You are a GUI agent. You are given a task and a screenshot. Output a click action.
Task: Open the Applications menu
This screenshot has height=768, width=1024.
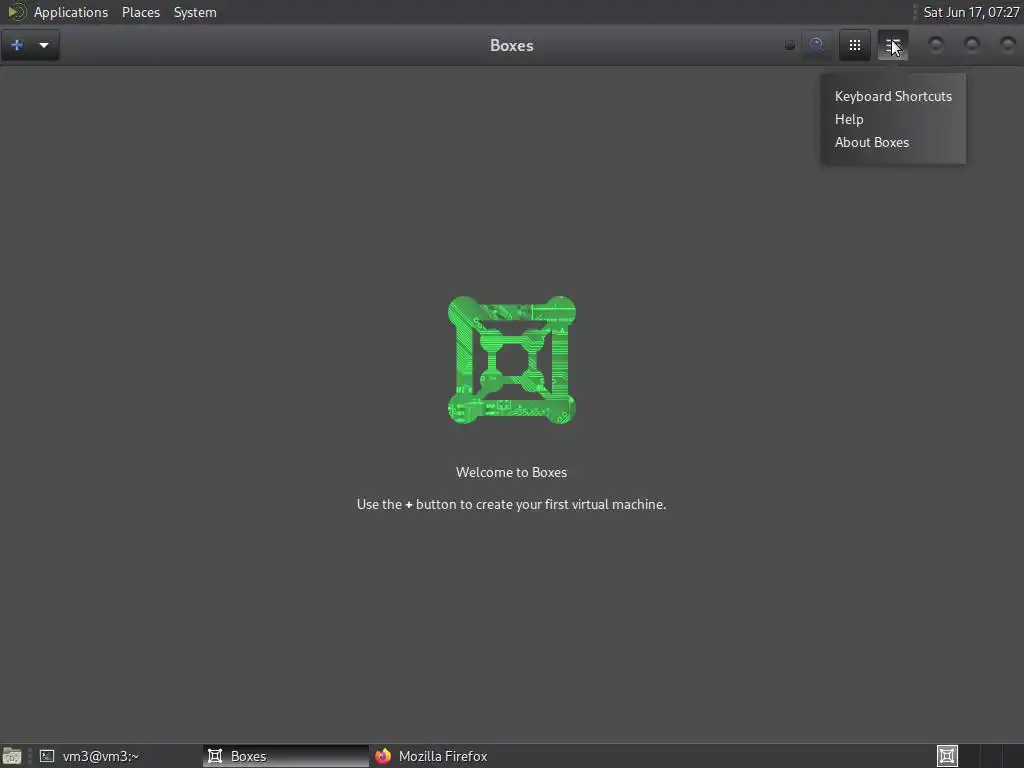coord(71,12)
